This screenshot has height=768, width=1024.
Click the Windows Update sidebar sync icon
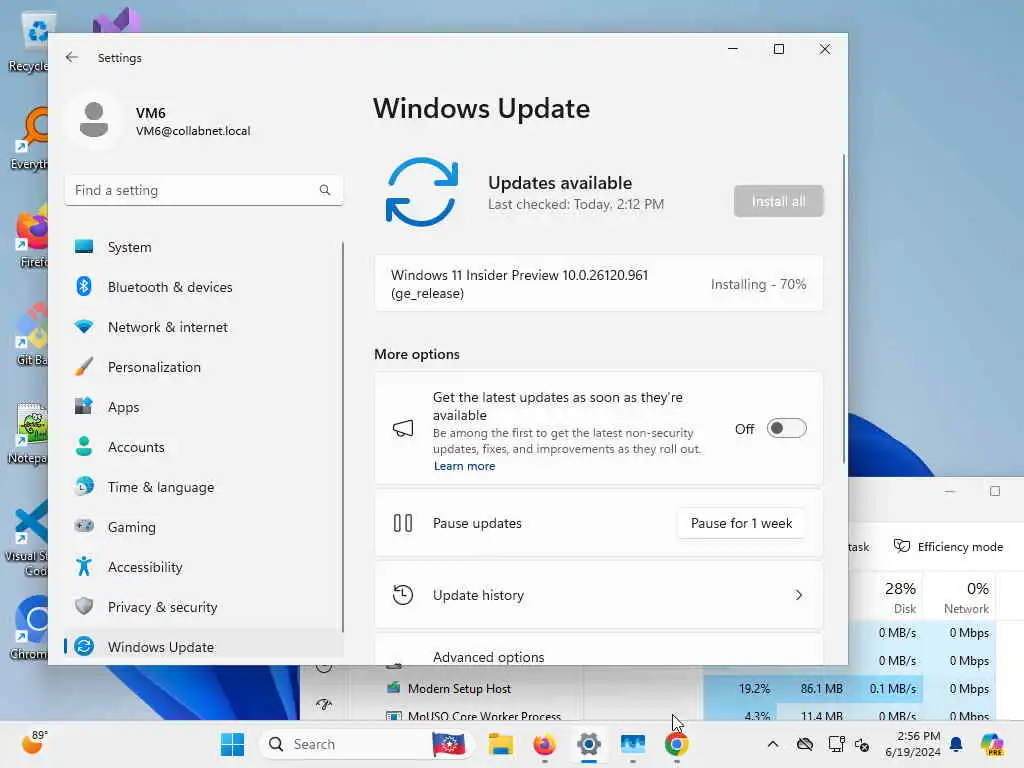84,646
